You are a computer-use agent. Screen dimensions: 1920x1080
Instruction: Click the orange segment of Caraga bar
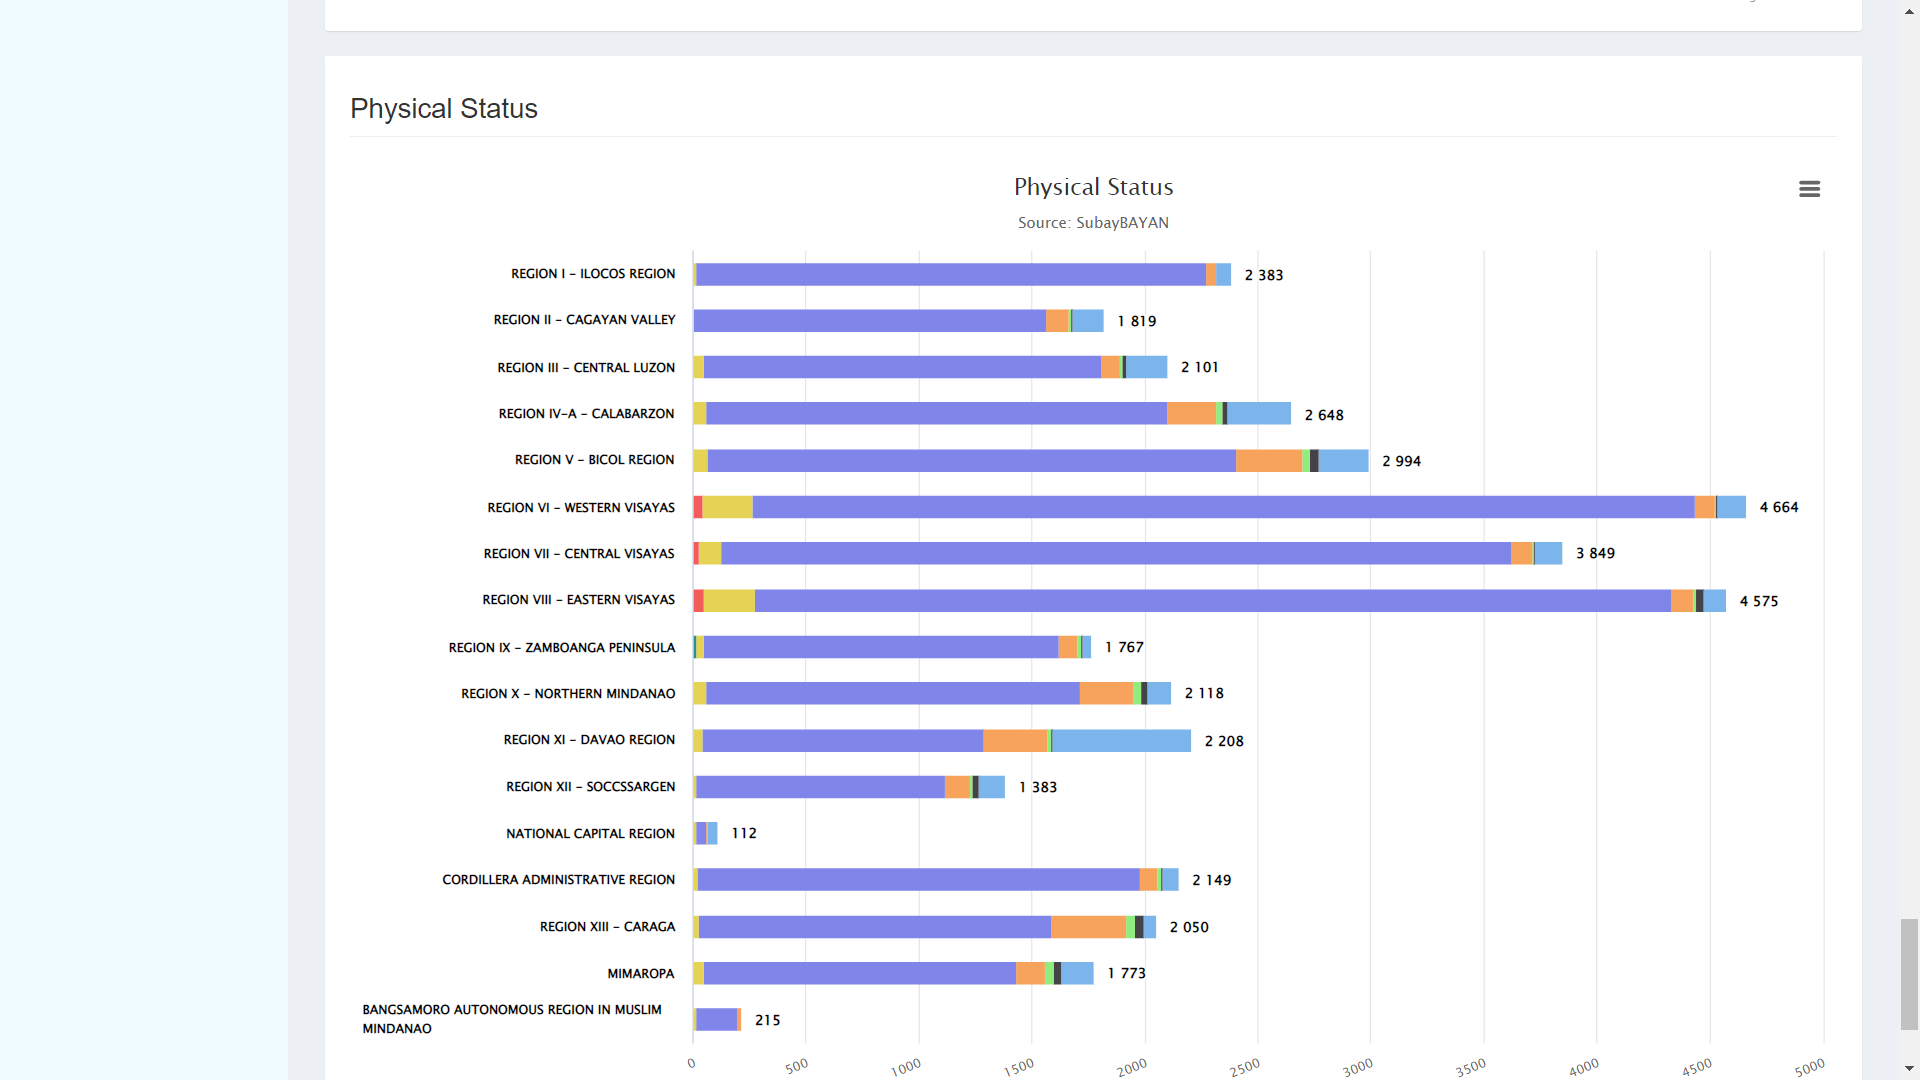tap(1088, 927)
